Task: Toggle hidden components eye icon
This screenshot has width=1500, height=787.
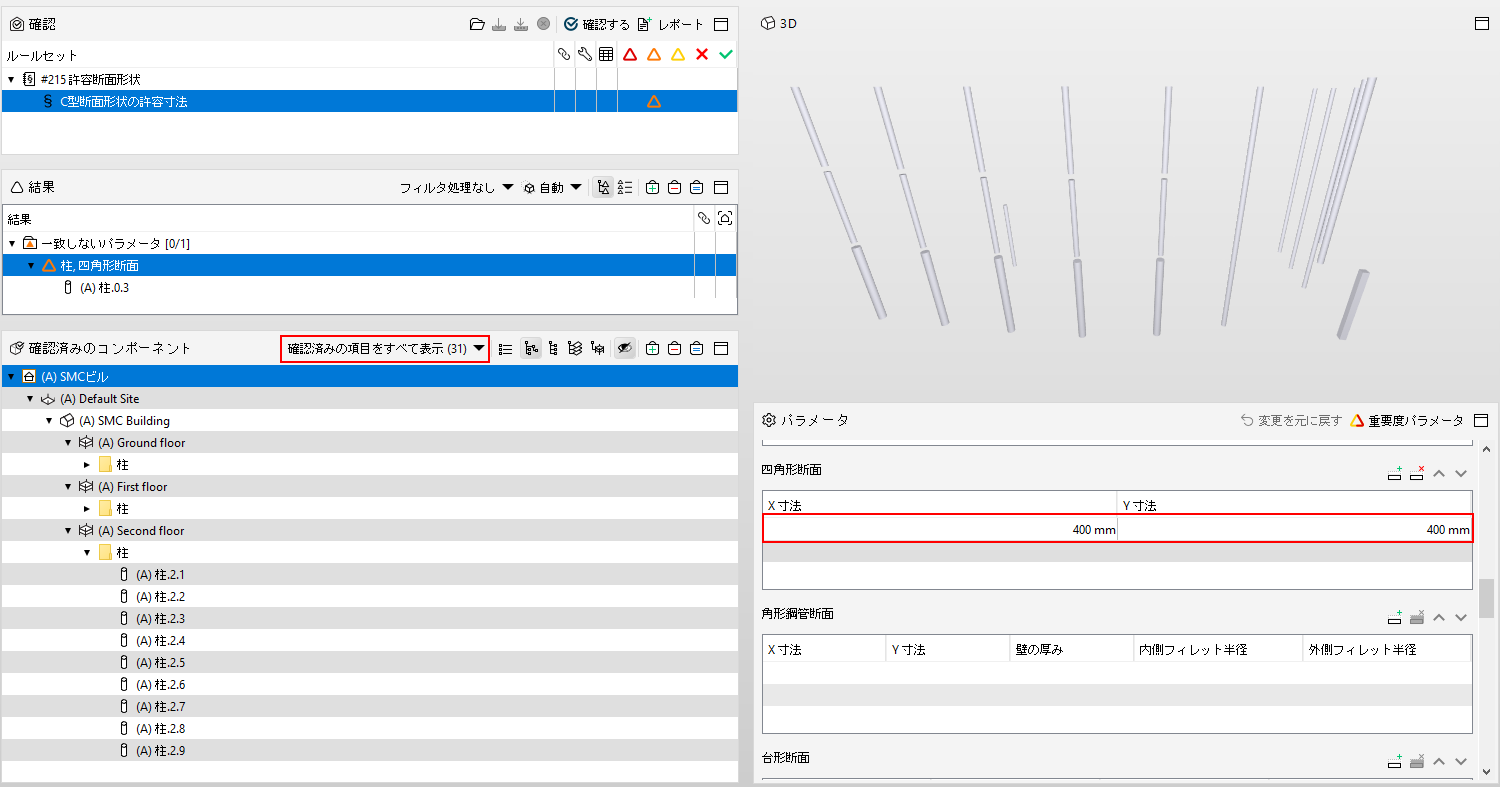Action: click(x=625, y=349)
